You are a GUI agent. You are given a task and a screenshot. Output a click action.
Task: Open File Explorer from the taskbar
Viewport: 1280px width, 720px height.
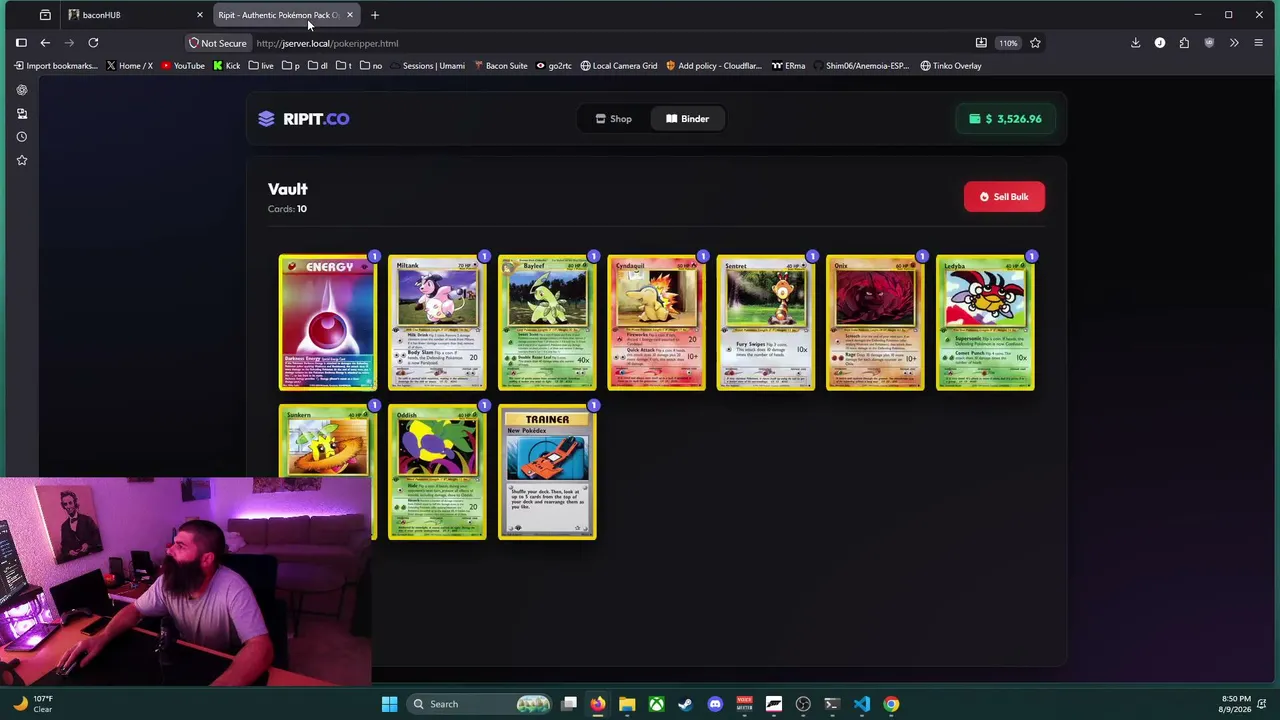627,704
